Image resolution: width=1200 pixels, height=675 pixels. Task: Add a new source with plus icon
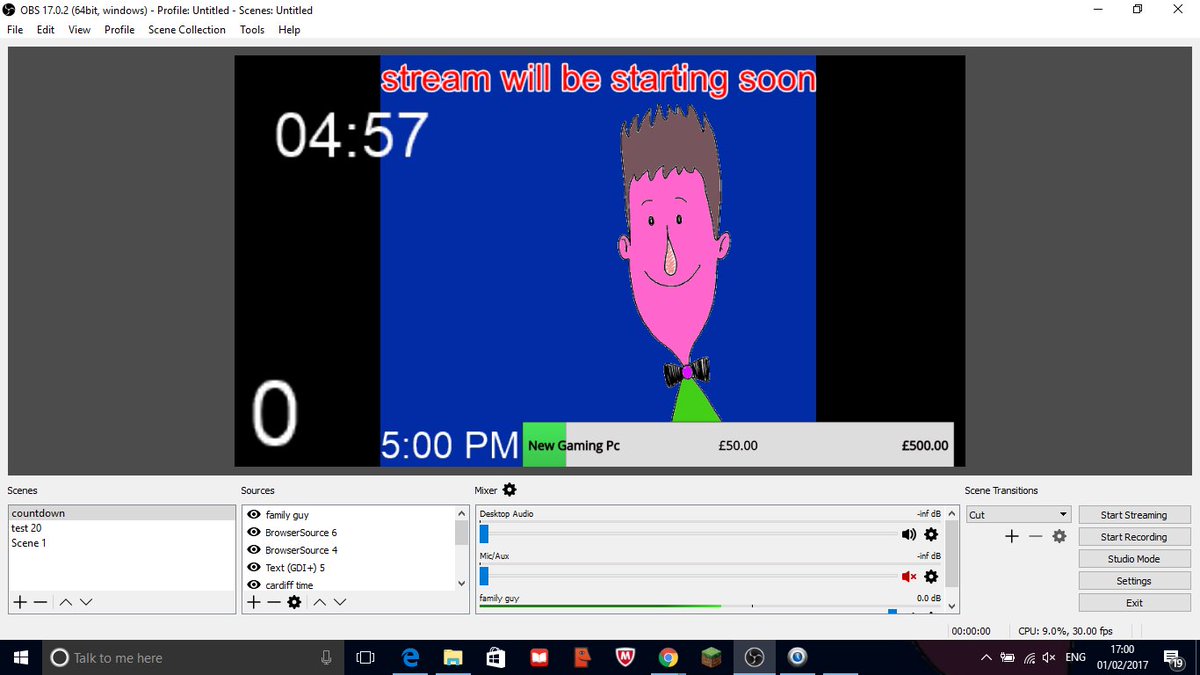pyautogui.click(x=254, y=602)
